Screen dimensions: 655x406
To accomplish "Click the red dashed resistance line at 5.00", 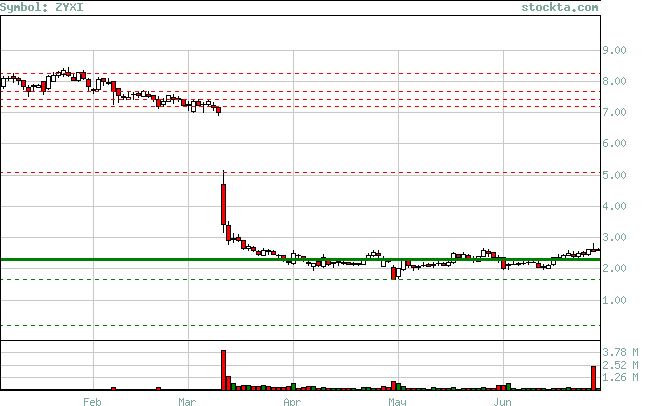I will [300, 173].
